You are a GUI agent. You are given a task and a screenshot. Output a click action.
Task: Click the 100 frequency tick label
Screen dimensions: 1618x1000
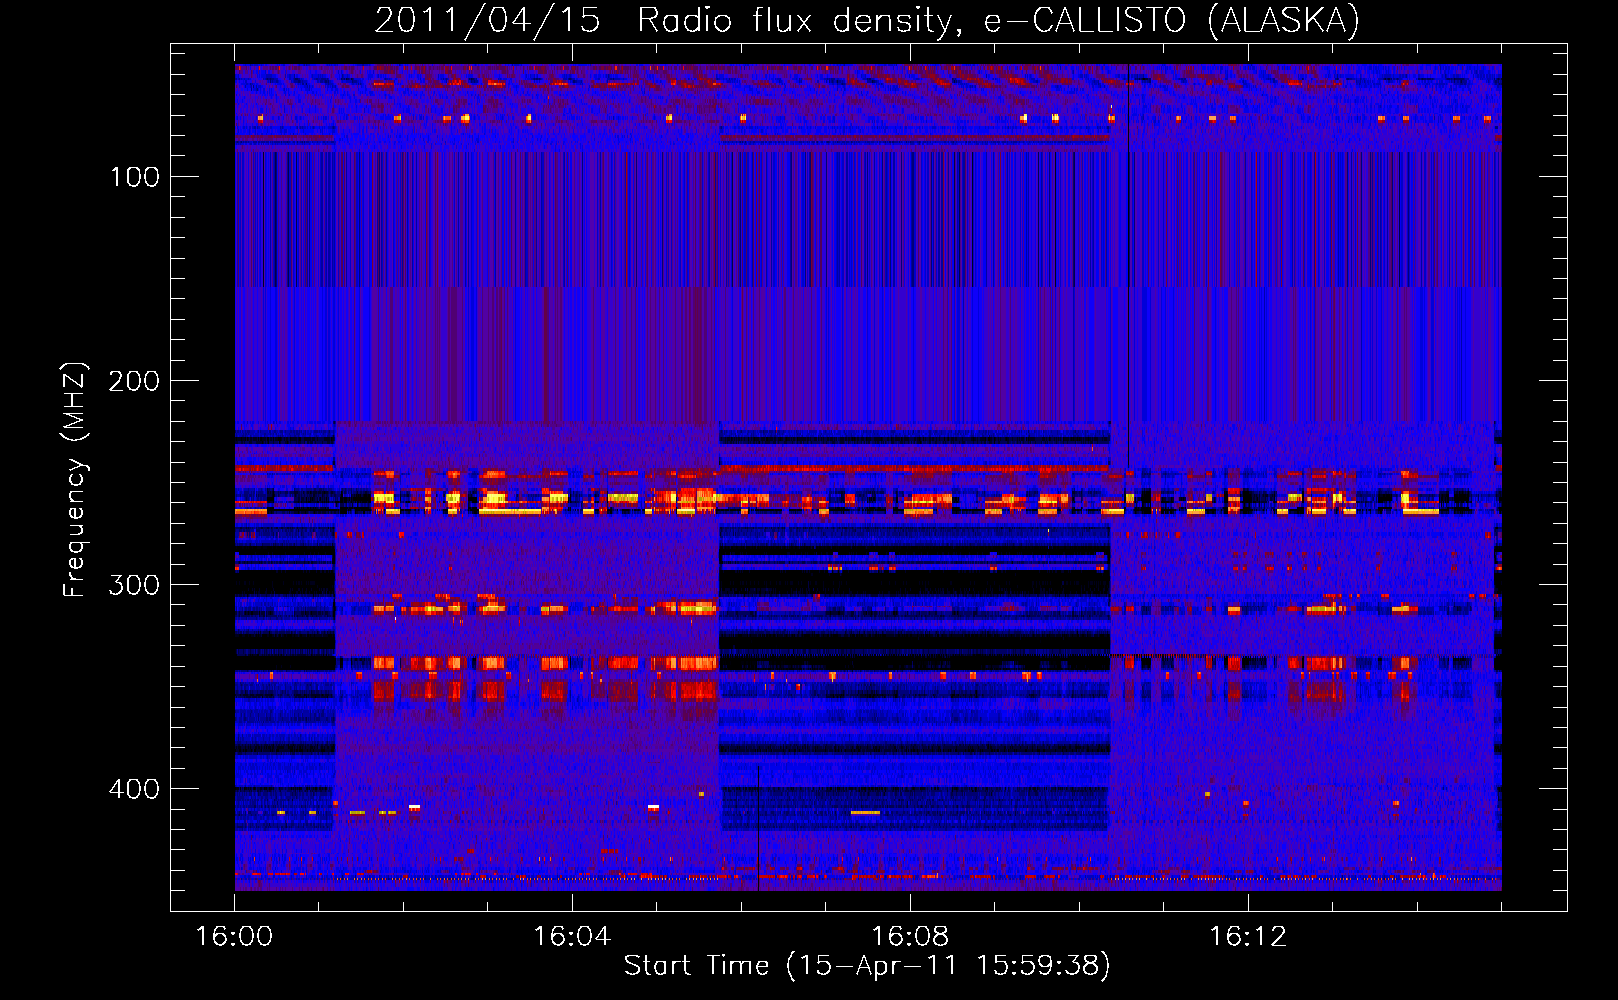(x=135, y=177)
